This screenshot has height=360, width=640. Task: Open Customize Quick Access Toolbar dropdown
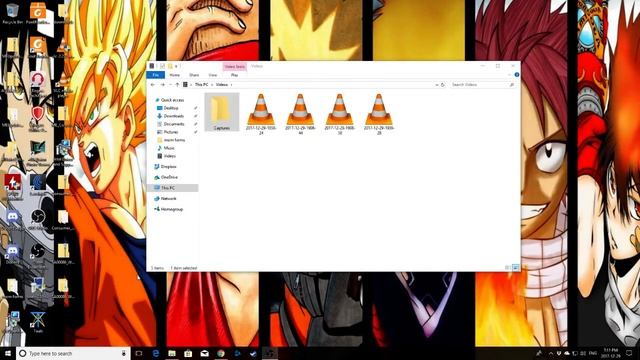pyautogui.click(x=176, y=66)
